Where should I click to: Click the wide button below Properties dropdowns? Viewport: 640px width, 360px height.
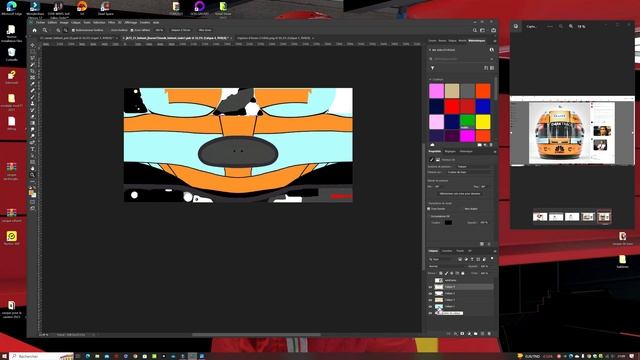(460, 193)
